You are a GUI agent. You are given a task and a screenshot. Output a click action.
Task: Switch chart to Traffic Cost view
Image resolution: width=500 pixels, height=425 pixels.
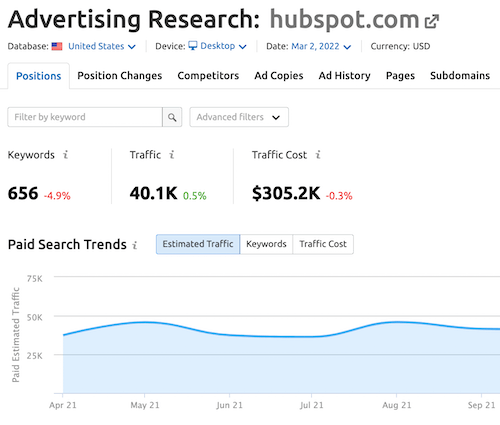[x=323, y=244]
